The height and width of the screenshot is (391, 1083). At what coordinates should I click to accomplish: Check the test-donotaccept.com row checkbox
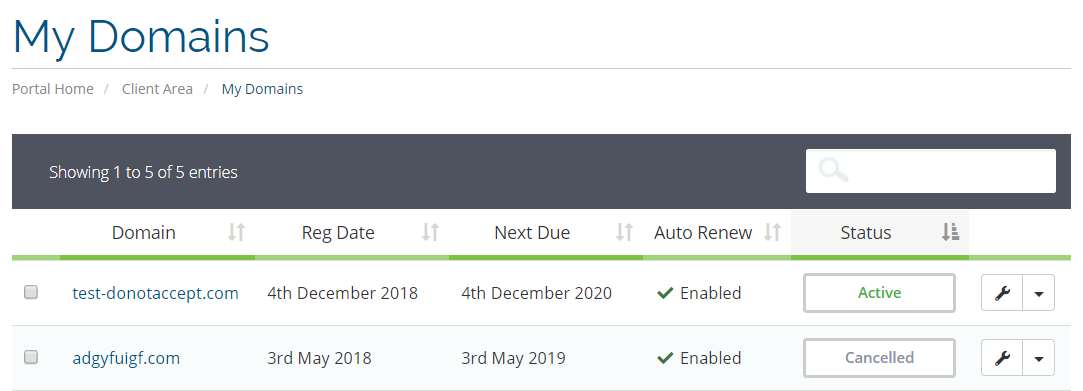31,292
